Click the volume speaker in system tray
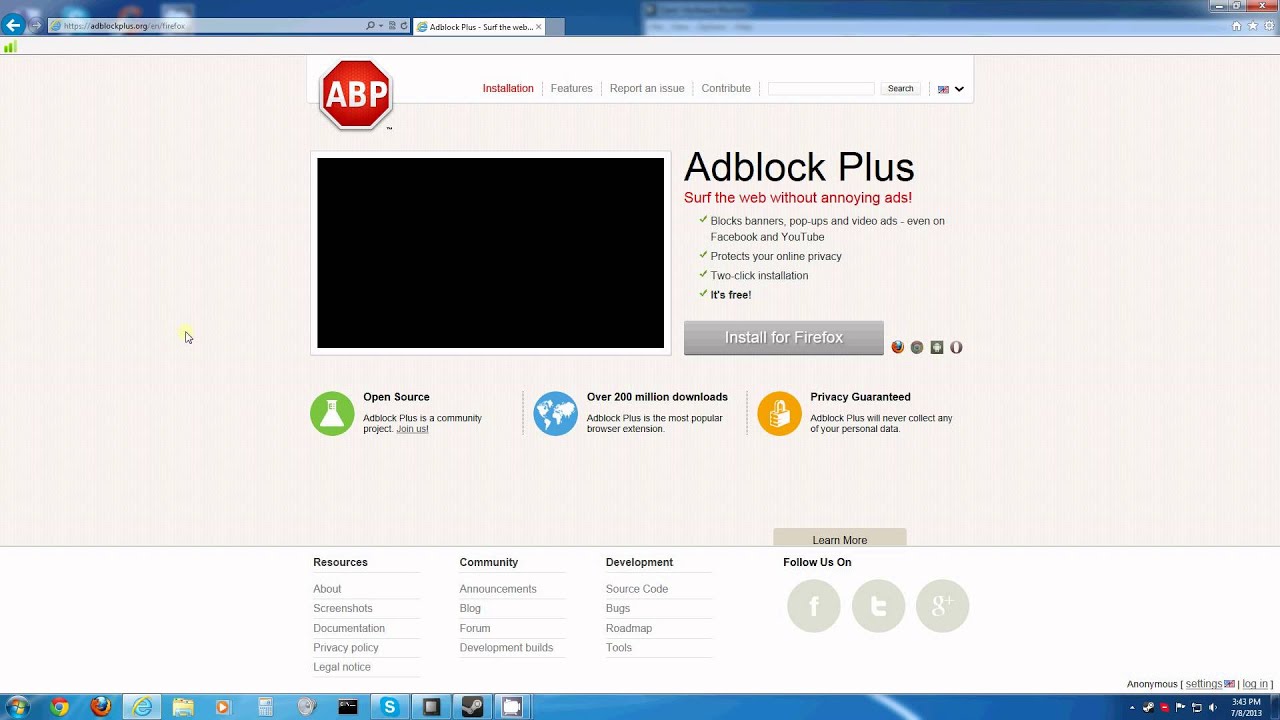This screenshot has height=720, width=1280. (x=1212, y=707)
